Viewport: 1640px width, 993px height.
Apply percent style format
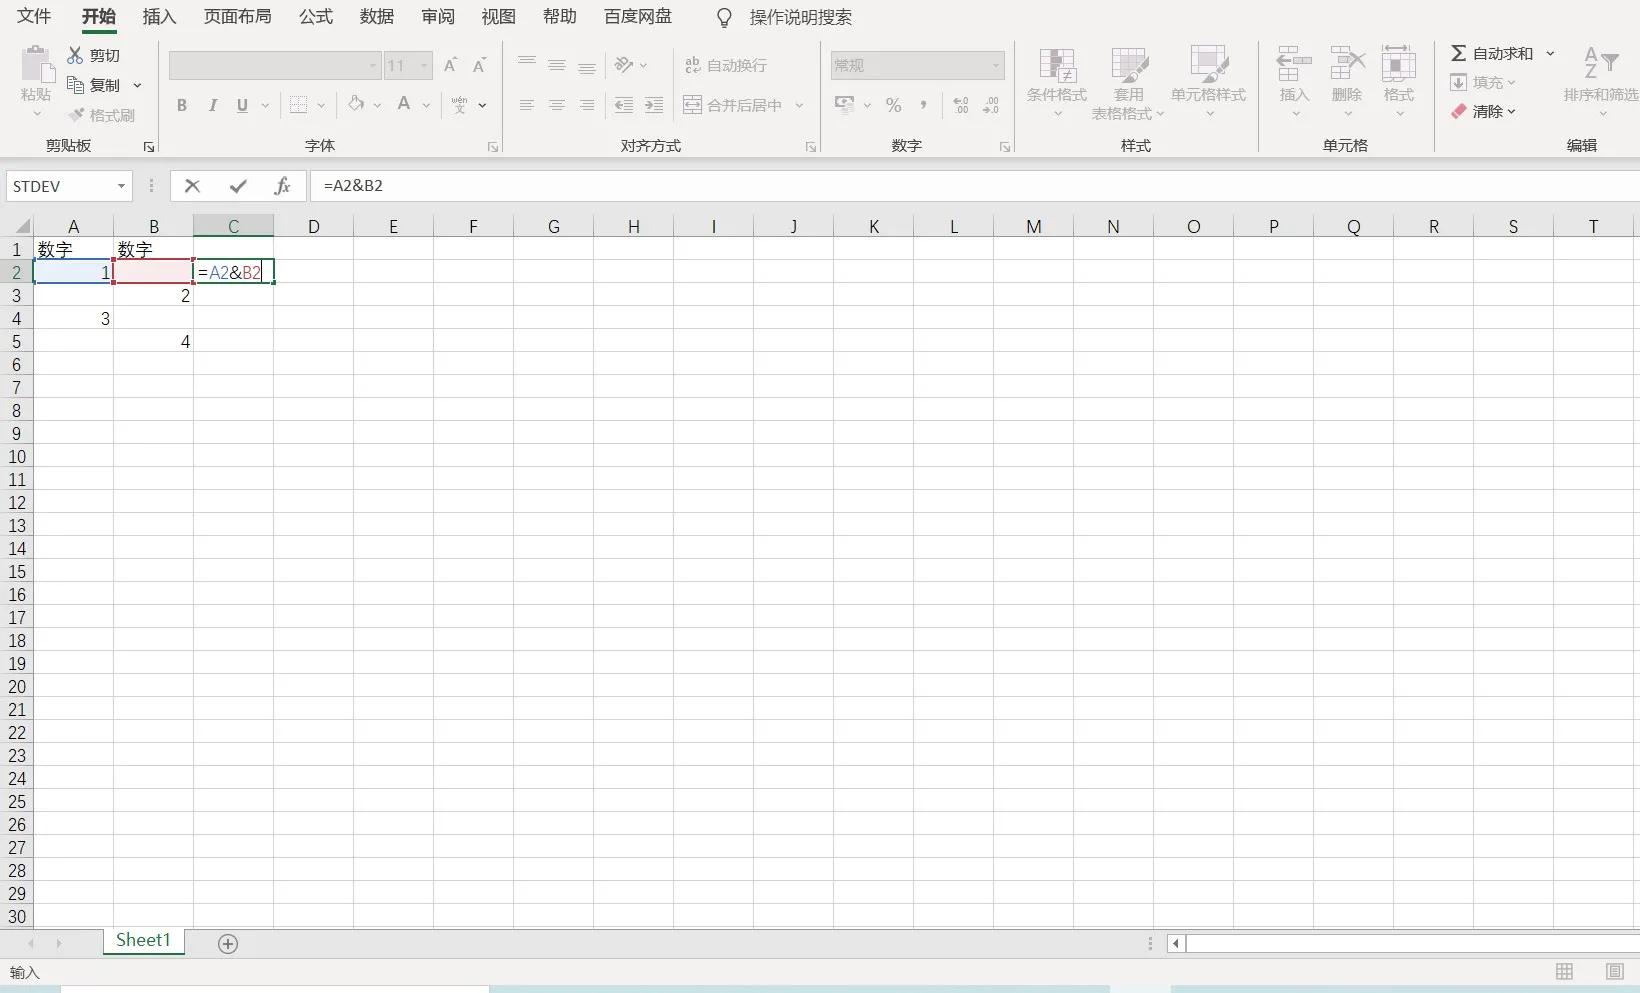coord(893,104)
